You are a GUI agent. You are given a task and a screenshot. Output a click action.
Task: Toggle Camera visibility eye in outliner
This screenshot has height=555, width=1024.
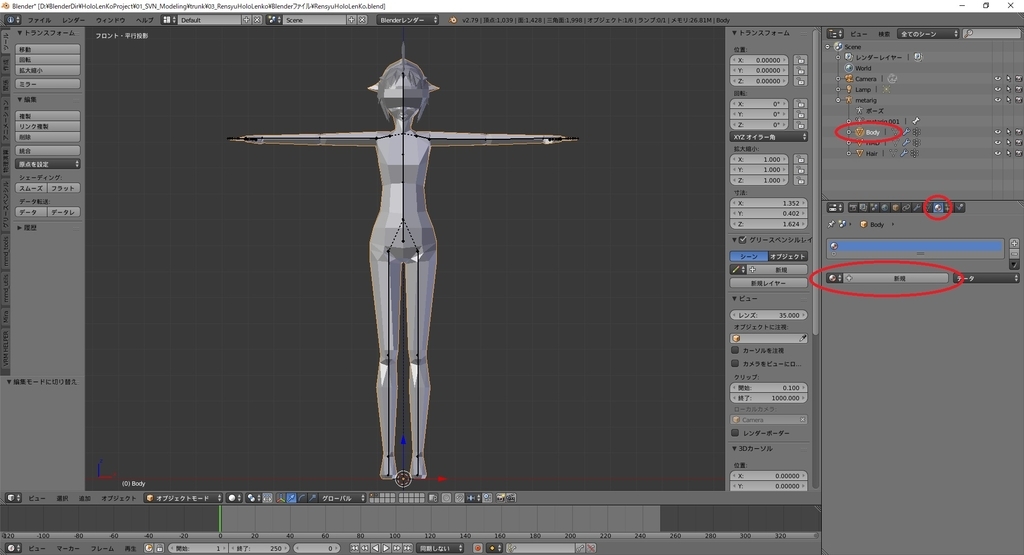click(x=997, y=78)
